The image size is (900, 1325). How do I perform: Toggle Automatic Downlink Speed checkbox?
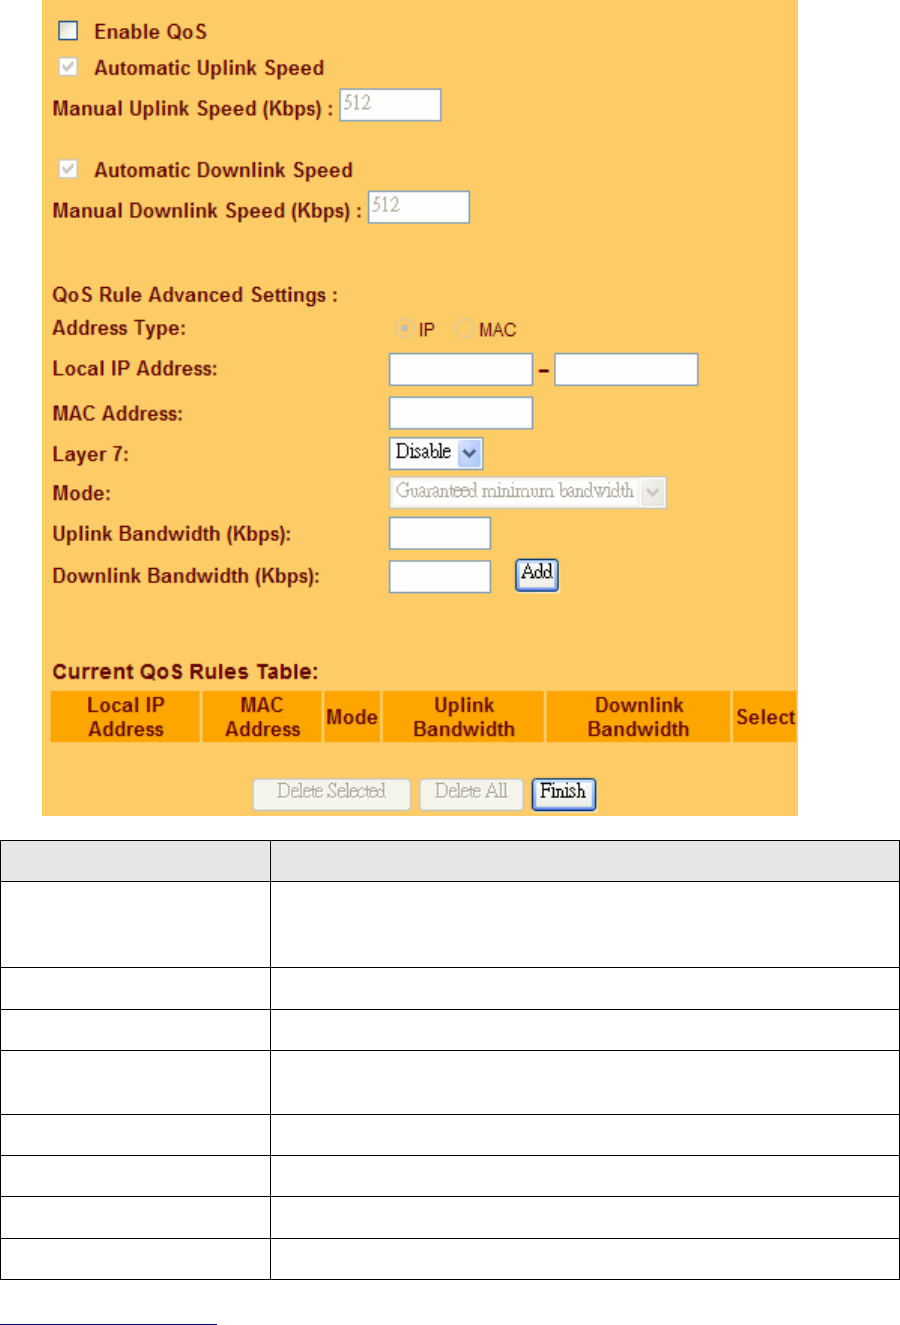coord(68,170)
